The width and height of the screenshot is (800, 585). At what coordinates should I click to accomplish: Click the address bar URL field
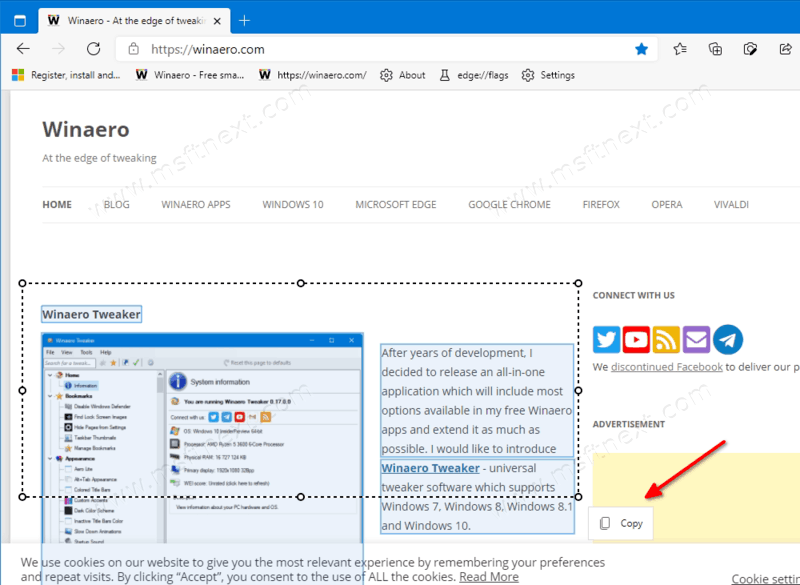click(x=380, y=48)
